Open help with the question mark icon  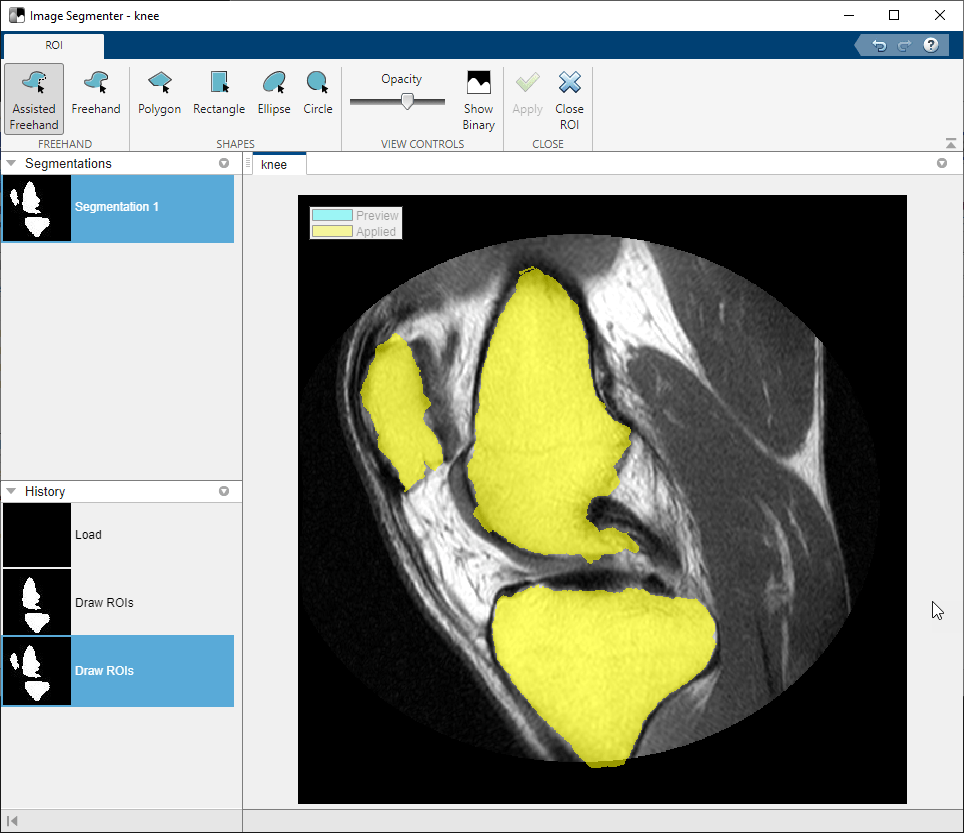tap(931, 45)
